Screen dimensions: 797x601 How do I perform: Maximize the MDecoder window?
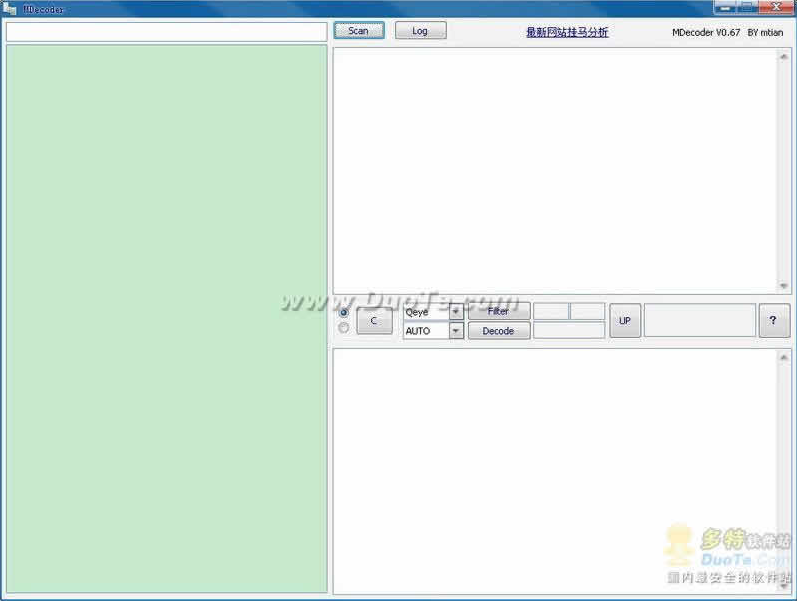(x=747, y=7)
